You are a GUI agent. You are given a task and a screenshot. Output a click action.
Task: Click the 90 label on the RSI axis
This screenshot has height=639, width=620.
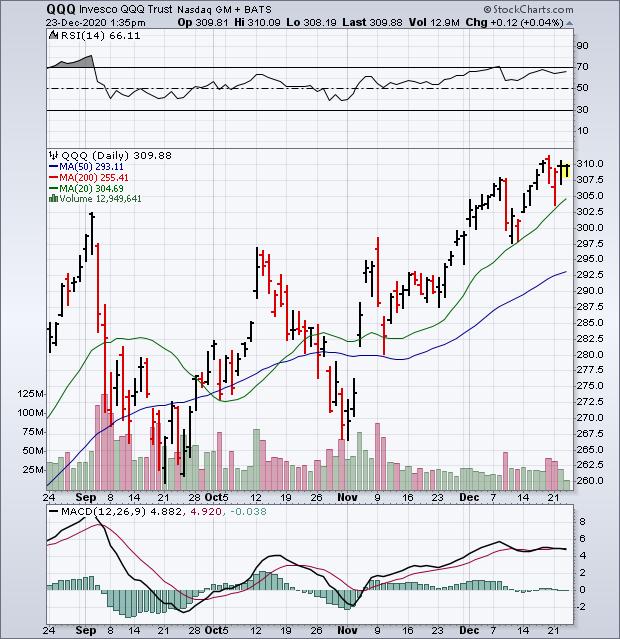click(582, 46)
